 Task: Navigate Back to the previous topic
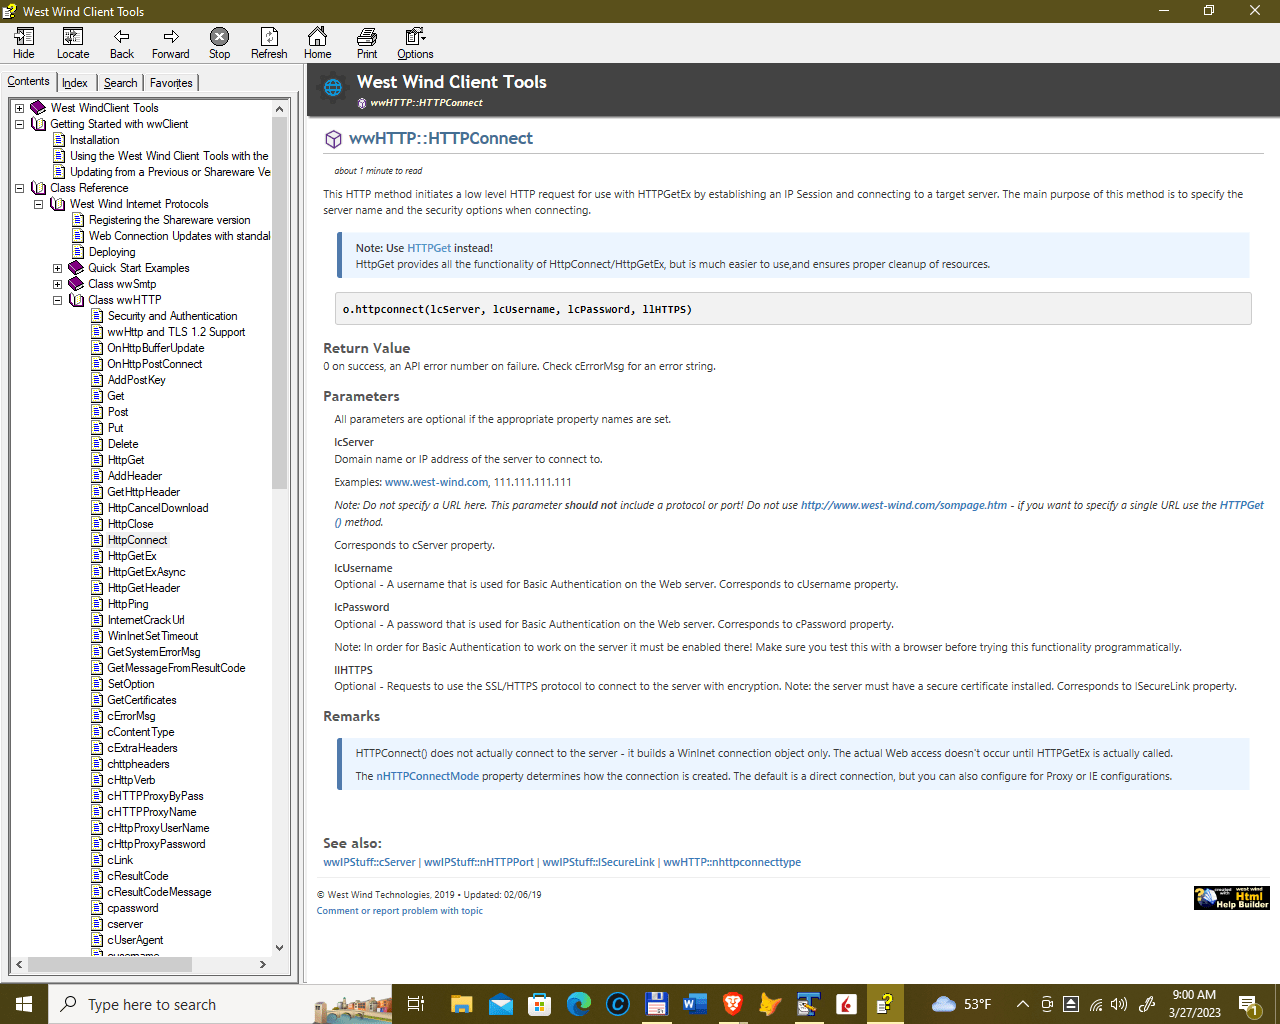click(121, 43)
